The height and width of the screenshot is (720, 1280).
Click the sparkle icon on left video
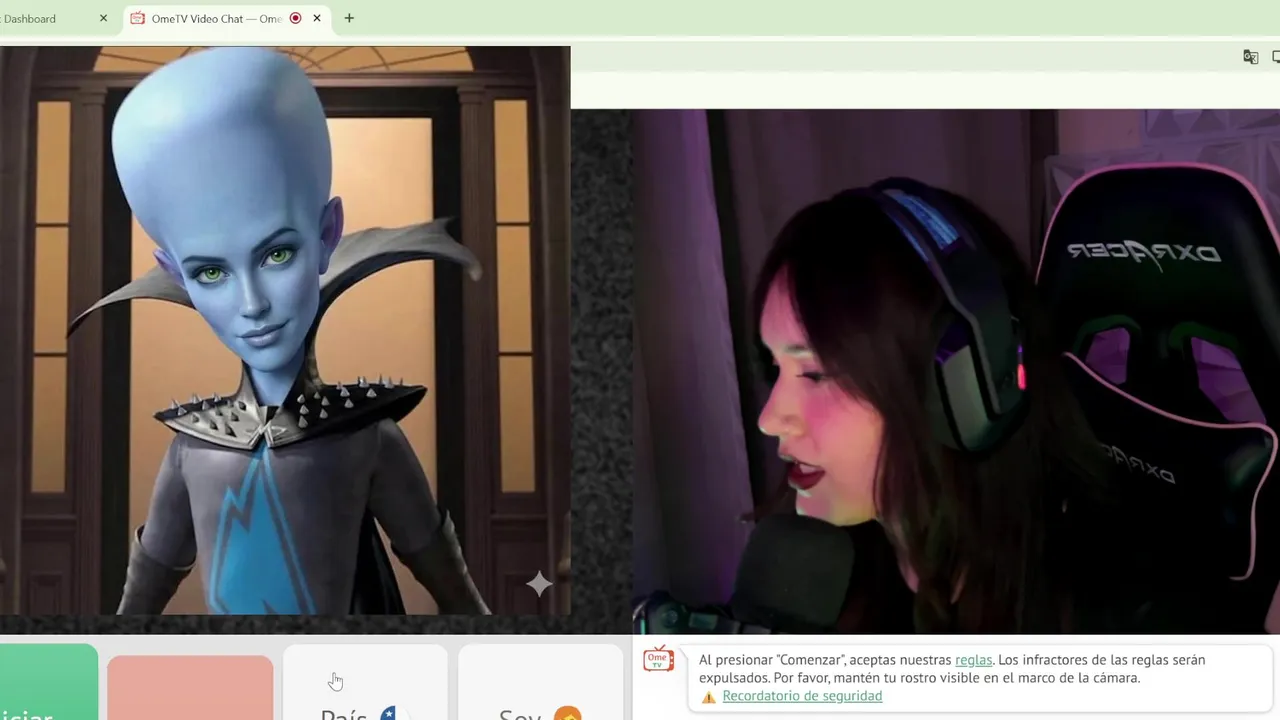pos(539,584)
